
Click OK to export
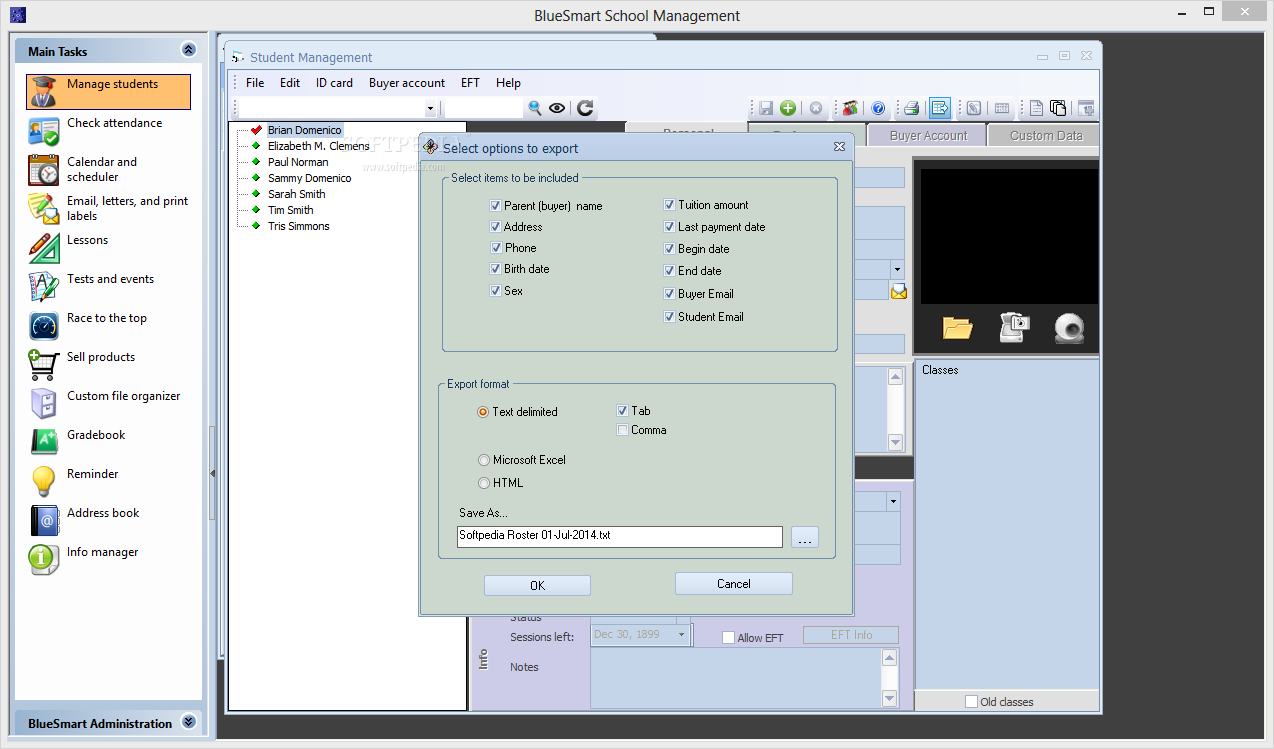(537, 586)
